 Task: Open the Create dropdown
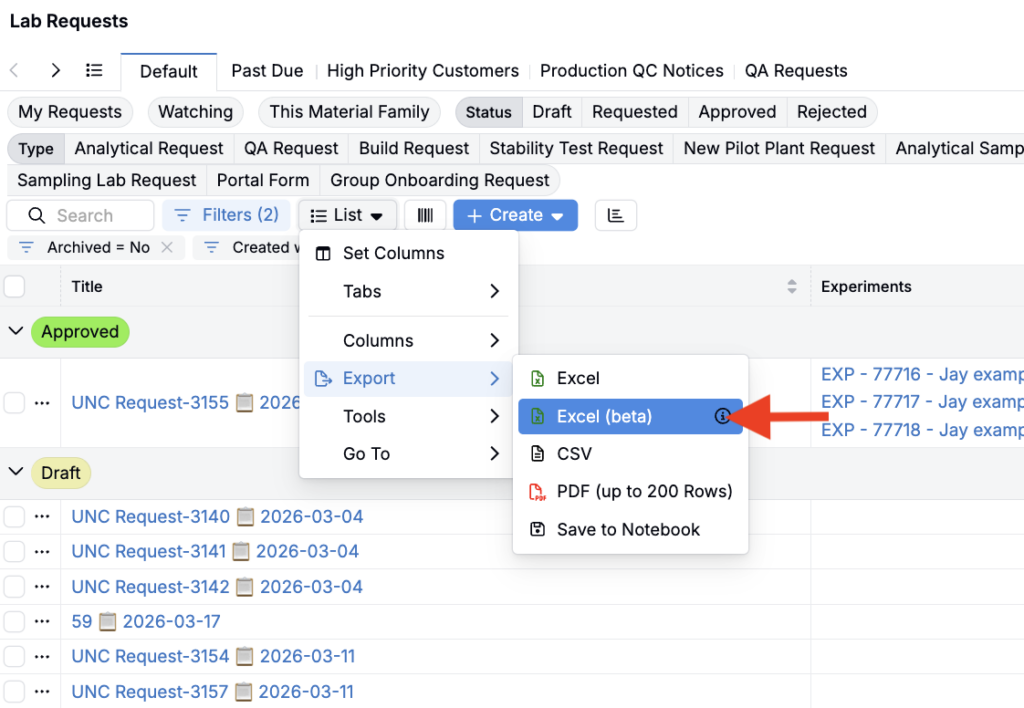(515, 215)
